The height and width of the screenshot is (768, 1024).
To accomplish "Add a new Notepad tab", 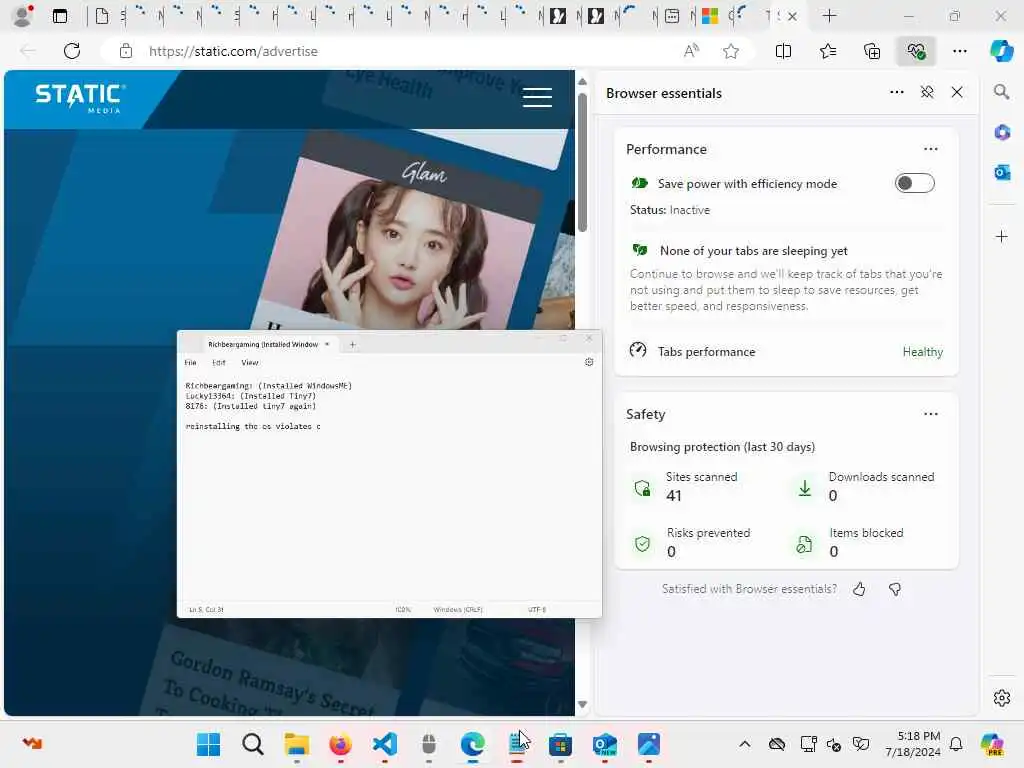I will [x=353, y=344].
